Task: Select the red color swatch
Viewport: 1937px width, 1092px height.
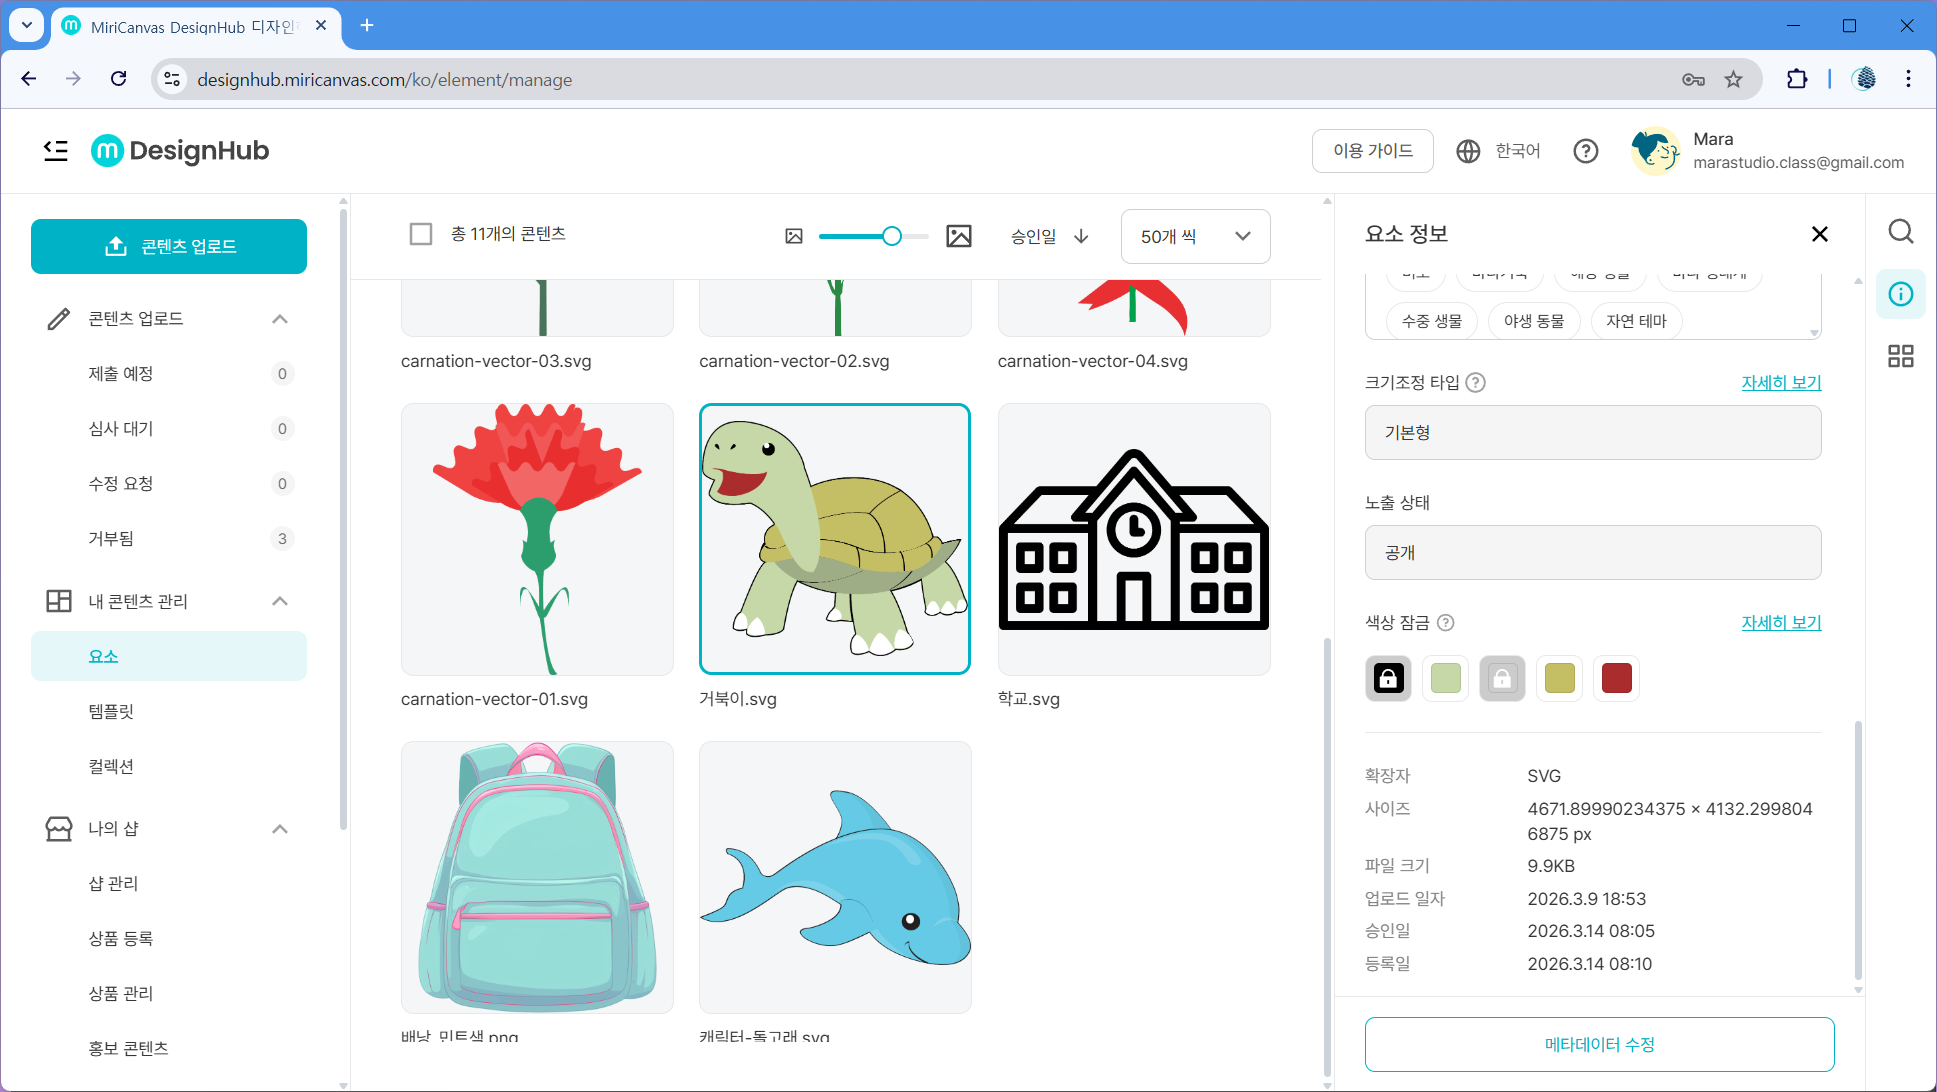Action: [1616, 678]
